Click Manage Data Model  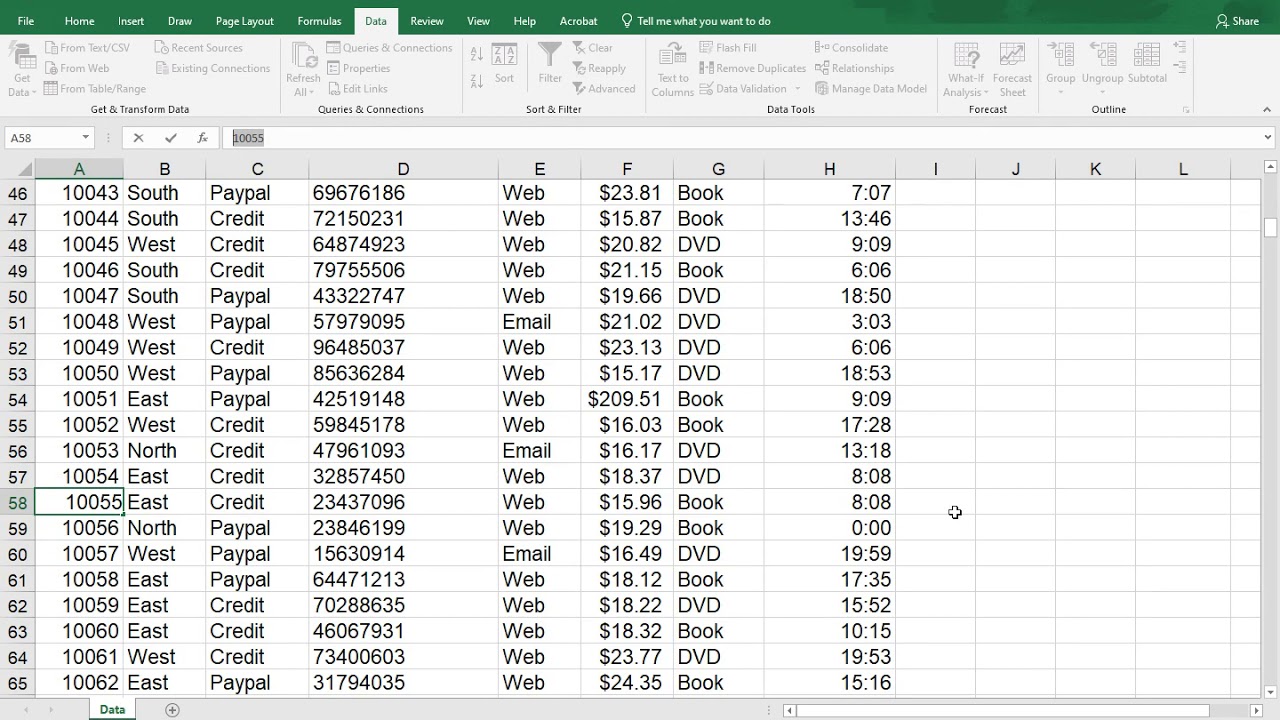pos(871,89)
